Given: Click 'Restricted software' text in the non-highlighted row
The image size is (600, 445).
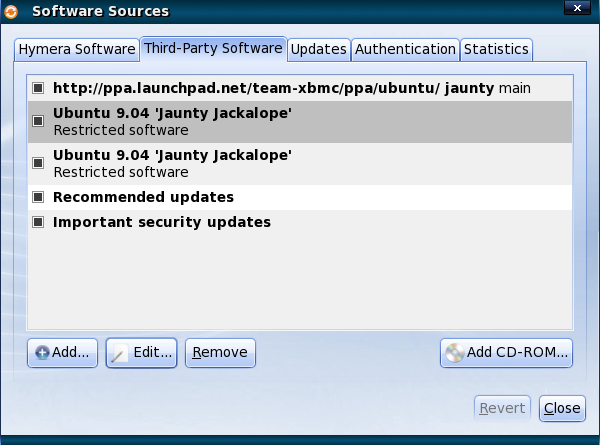Looking at the screenshot, I should click(x=121, y=173).
